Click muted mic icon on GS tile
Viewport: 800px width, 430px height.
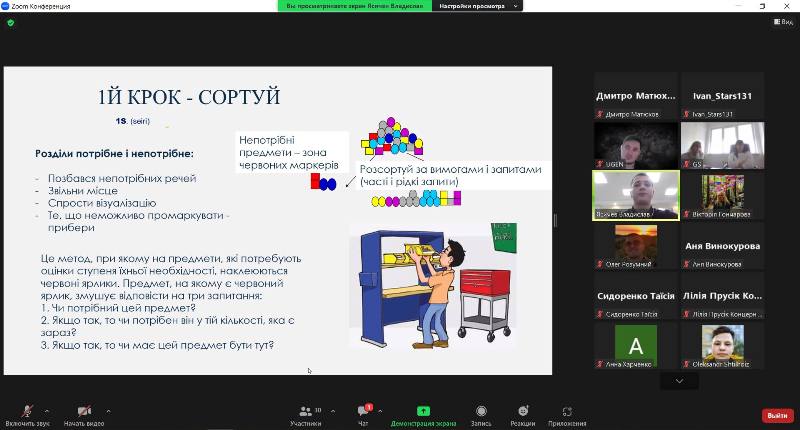[x=687, y=164]
